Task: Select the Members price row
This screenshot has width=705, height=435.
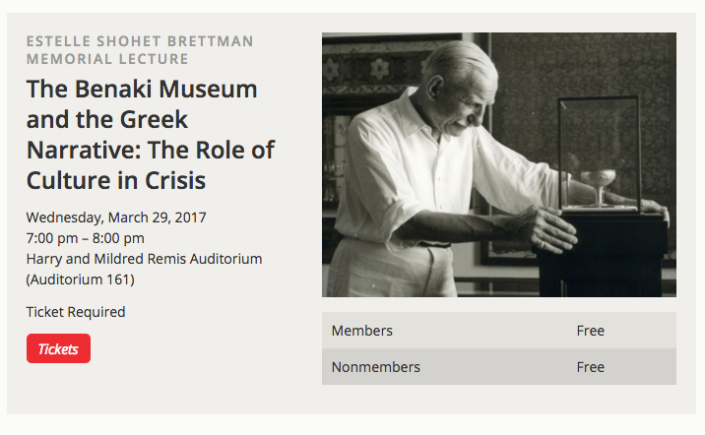Action: (x=499, y=331)
